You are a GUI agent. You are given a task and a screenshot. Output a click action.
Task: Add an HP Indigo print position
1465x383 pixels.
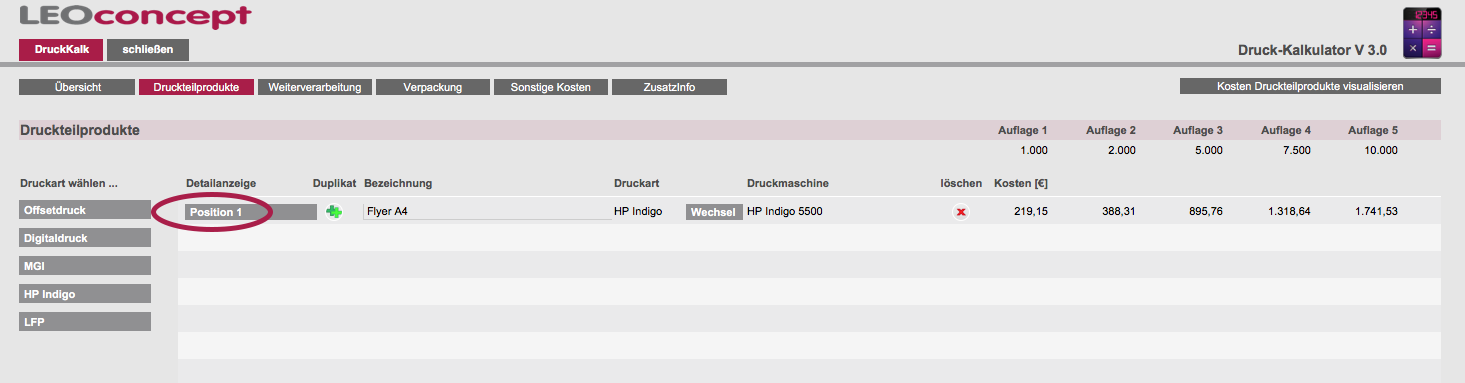tap(85, 293)
